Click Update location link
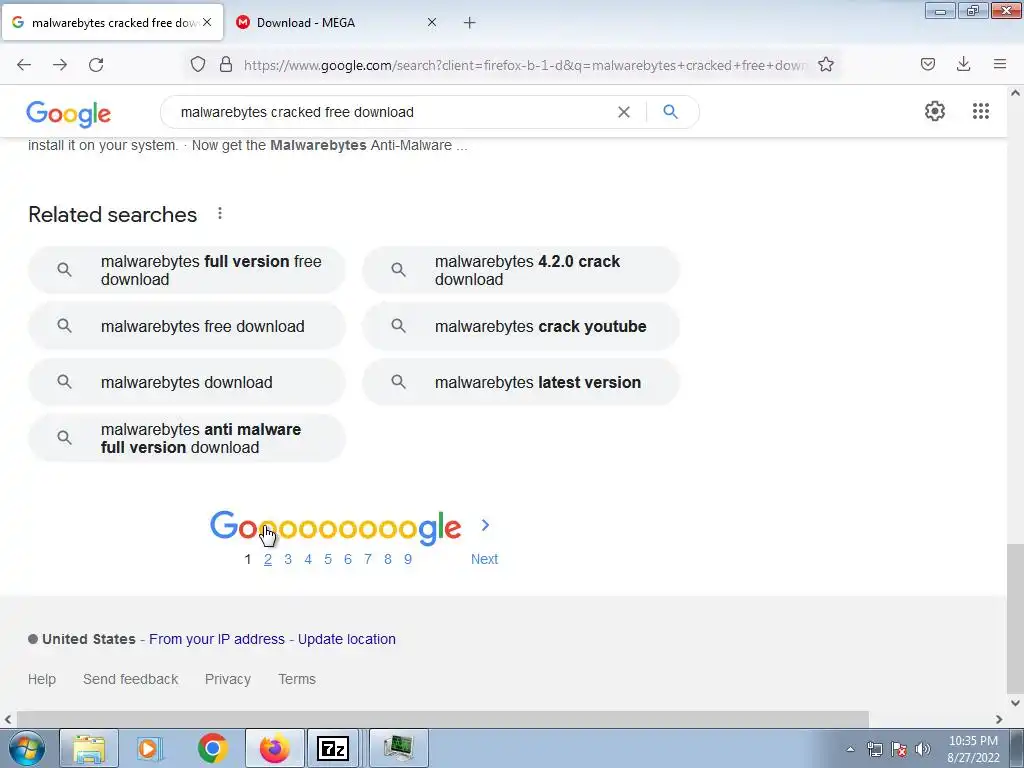This screenshot has height=768, width=1024. (347, 639)
